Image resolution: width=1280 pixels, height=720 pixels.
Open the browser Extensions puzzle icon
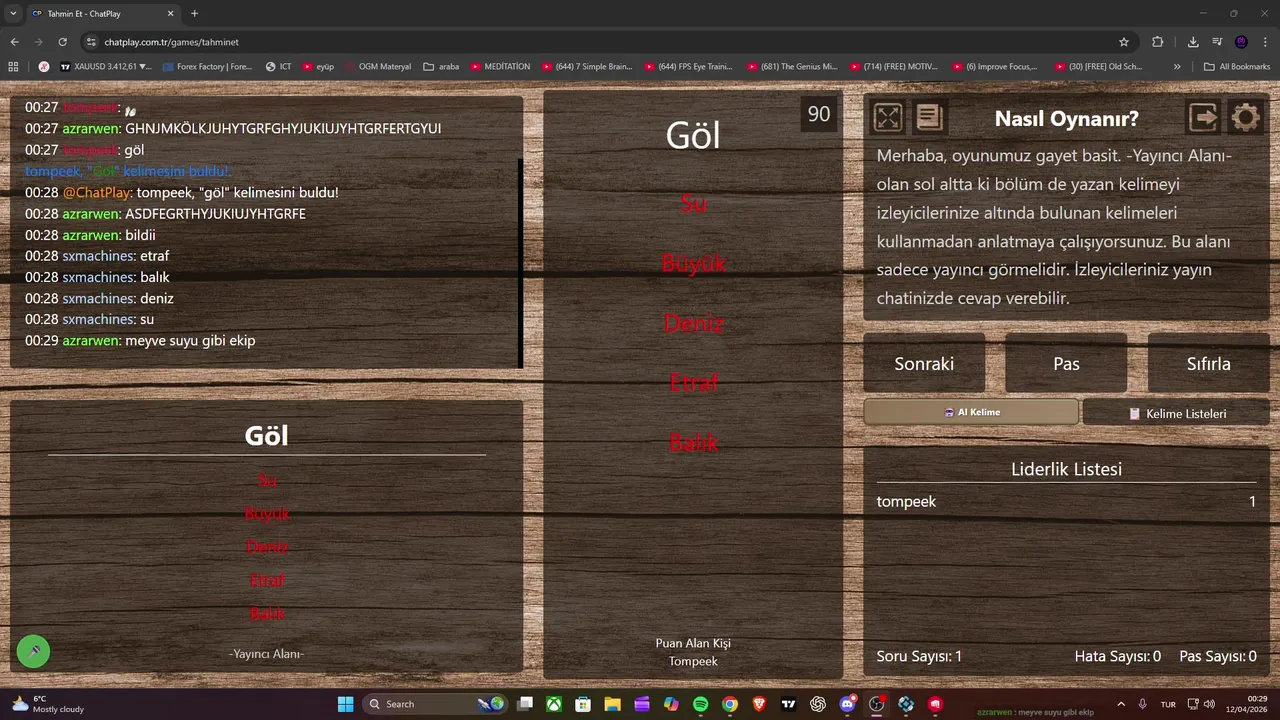1158,42
